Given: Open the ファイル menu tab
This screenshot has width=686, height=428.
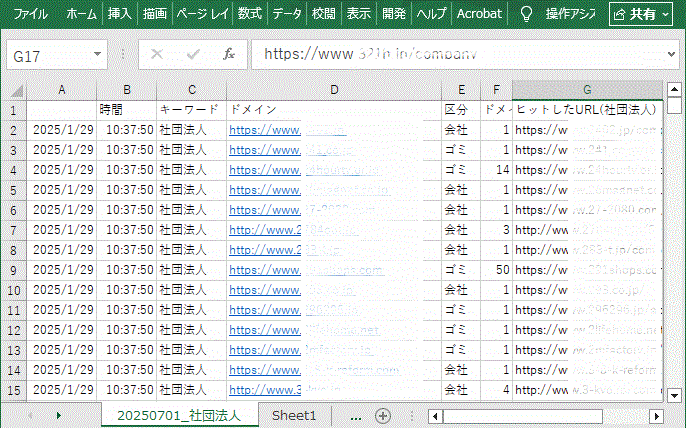Looking at the screenshot, I should [x=30, y=14].
